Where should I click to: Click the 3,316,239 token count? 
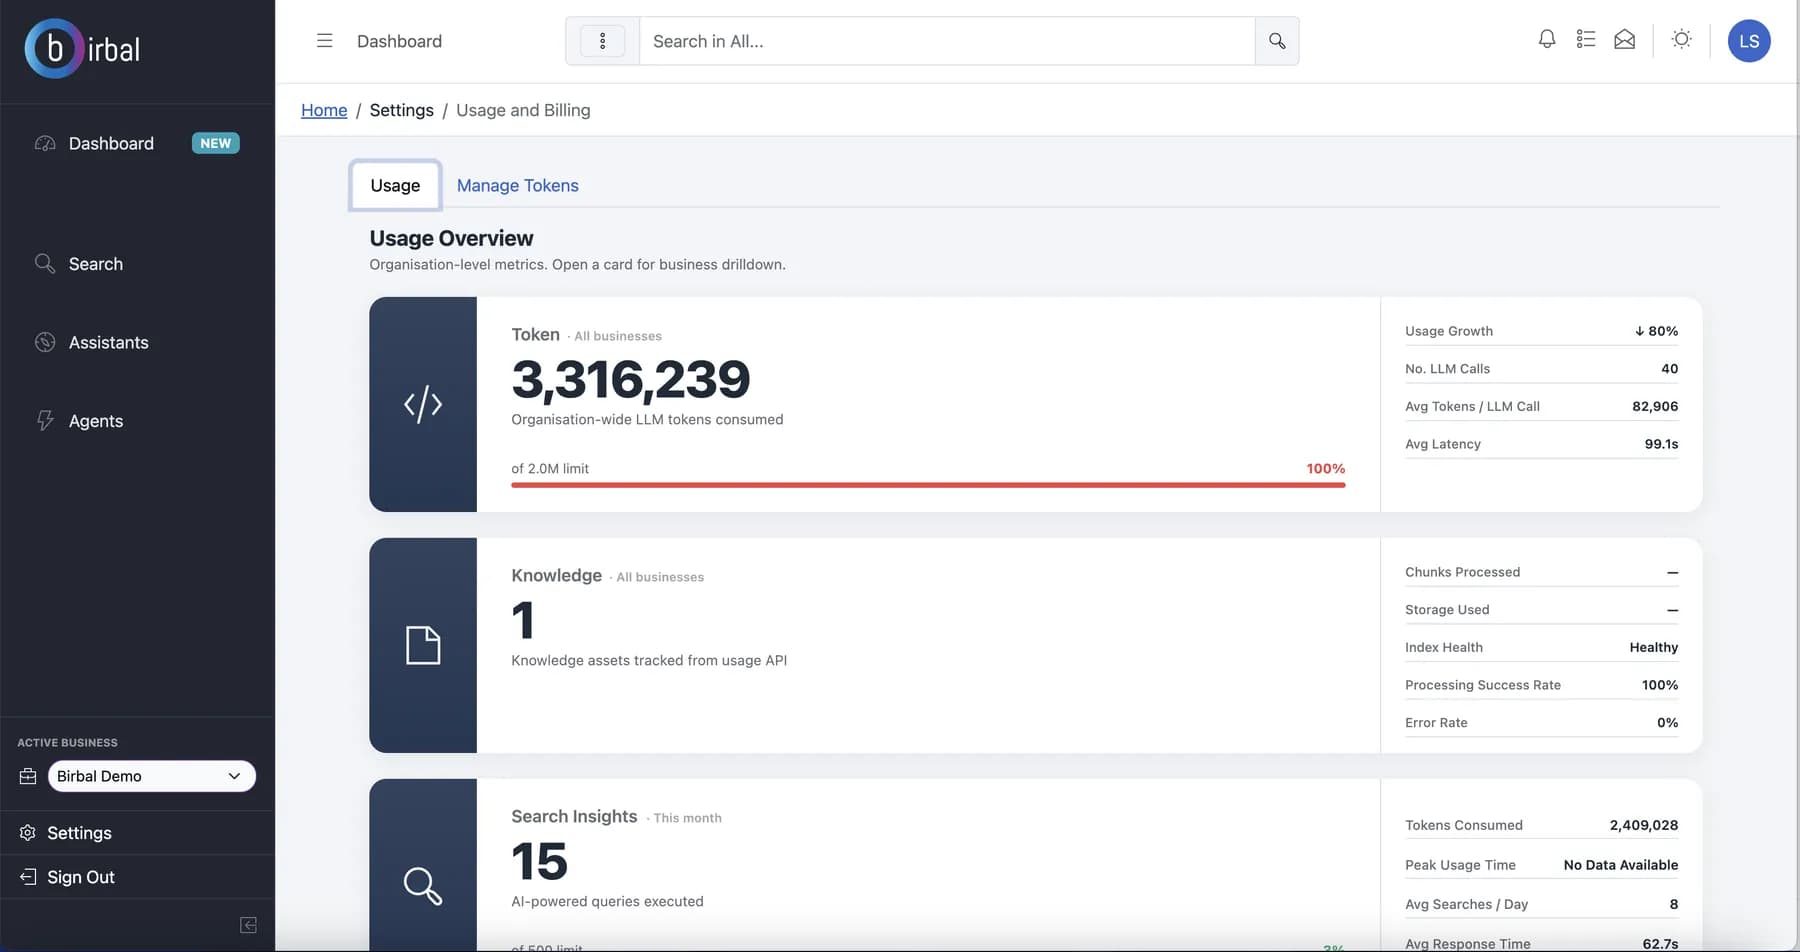631,379
